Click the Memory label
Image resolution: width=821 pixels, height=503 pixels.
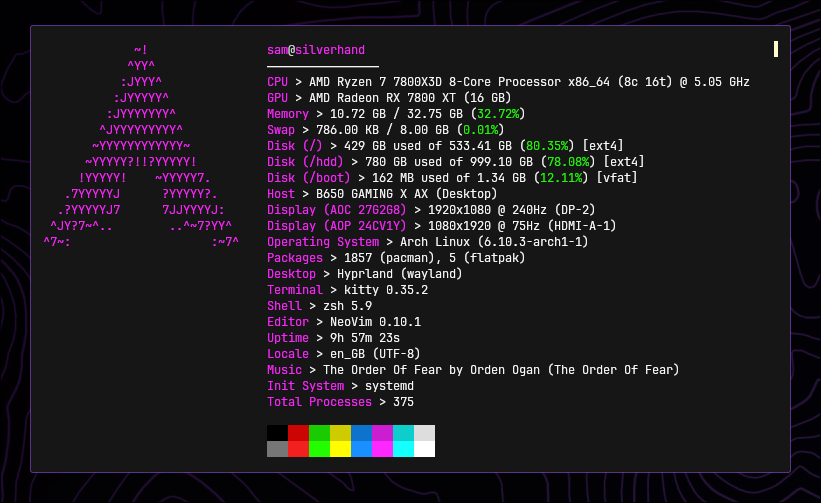pos(288,114)
